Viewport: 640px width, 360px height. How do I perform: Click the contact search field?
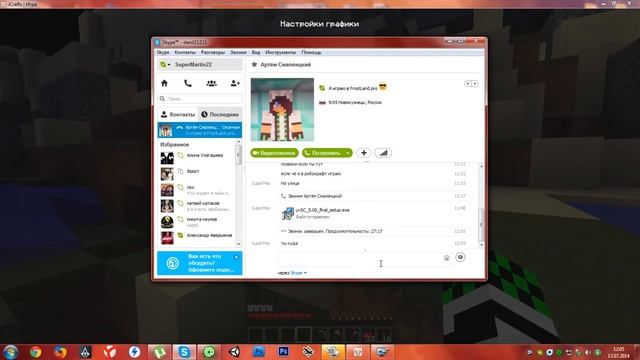tap(200, 99)
